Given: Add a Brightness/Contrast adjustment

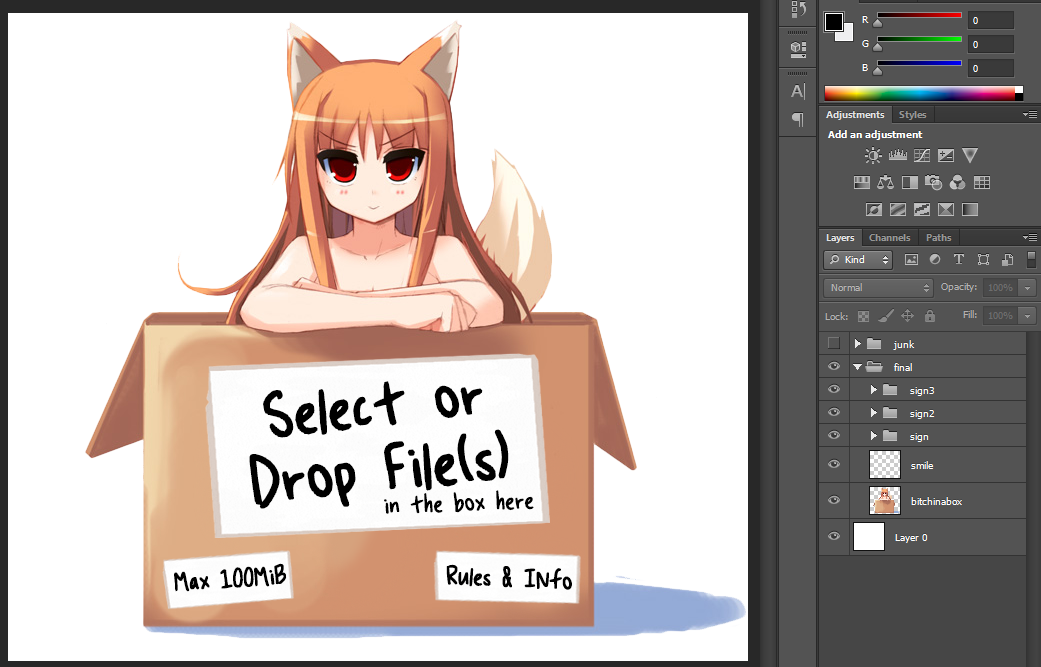Looking at the screenshot, I should coord(873,155).
